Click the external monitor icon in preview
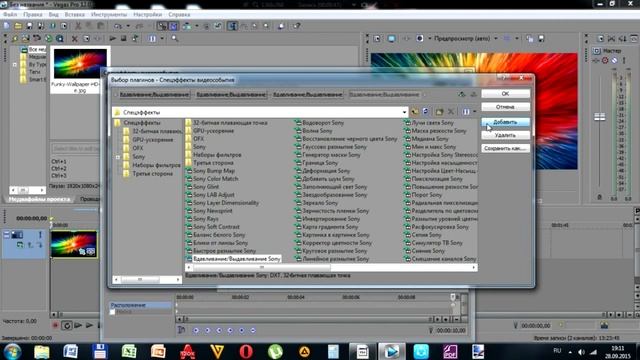The height and width of the screenshot is (360, 640). tap(391, 39)
